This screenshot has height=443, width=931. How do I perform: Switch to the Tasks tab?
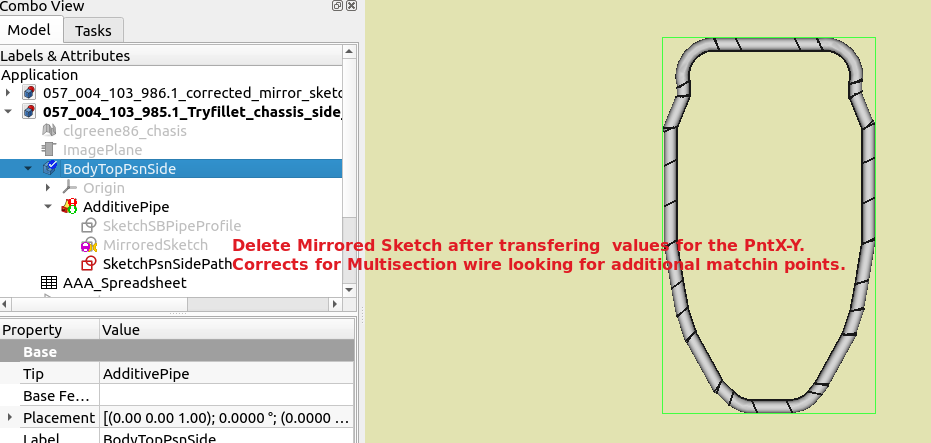tap(93, 31)
